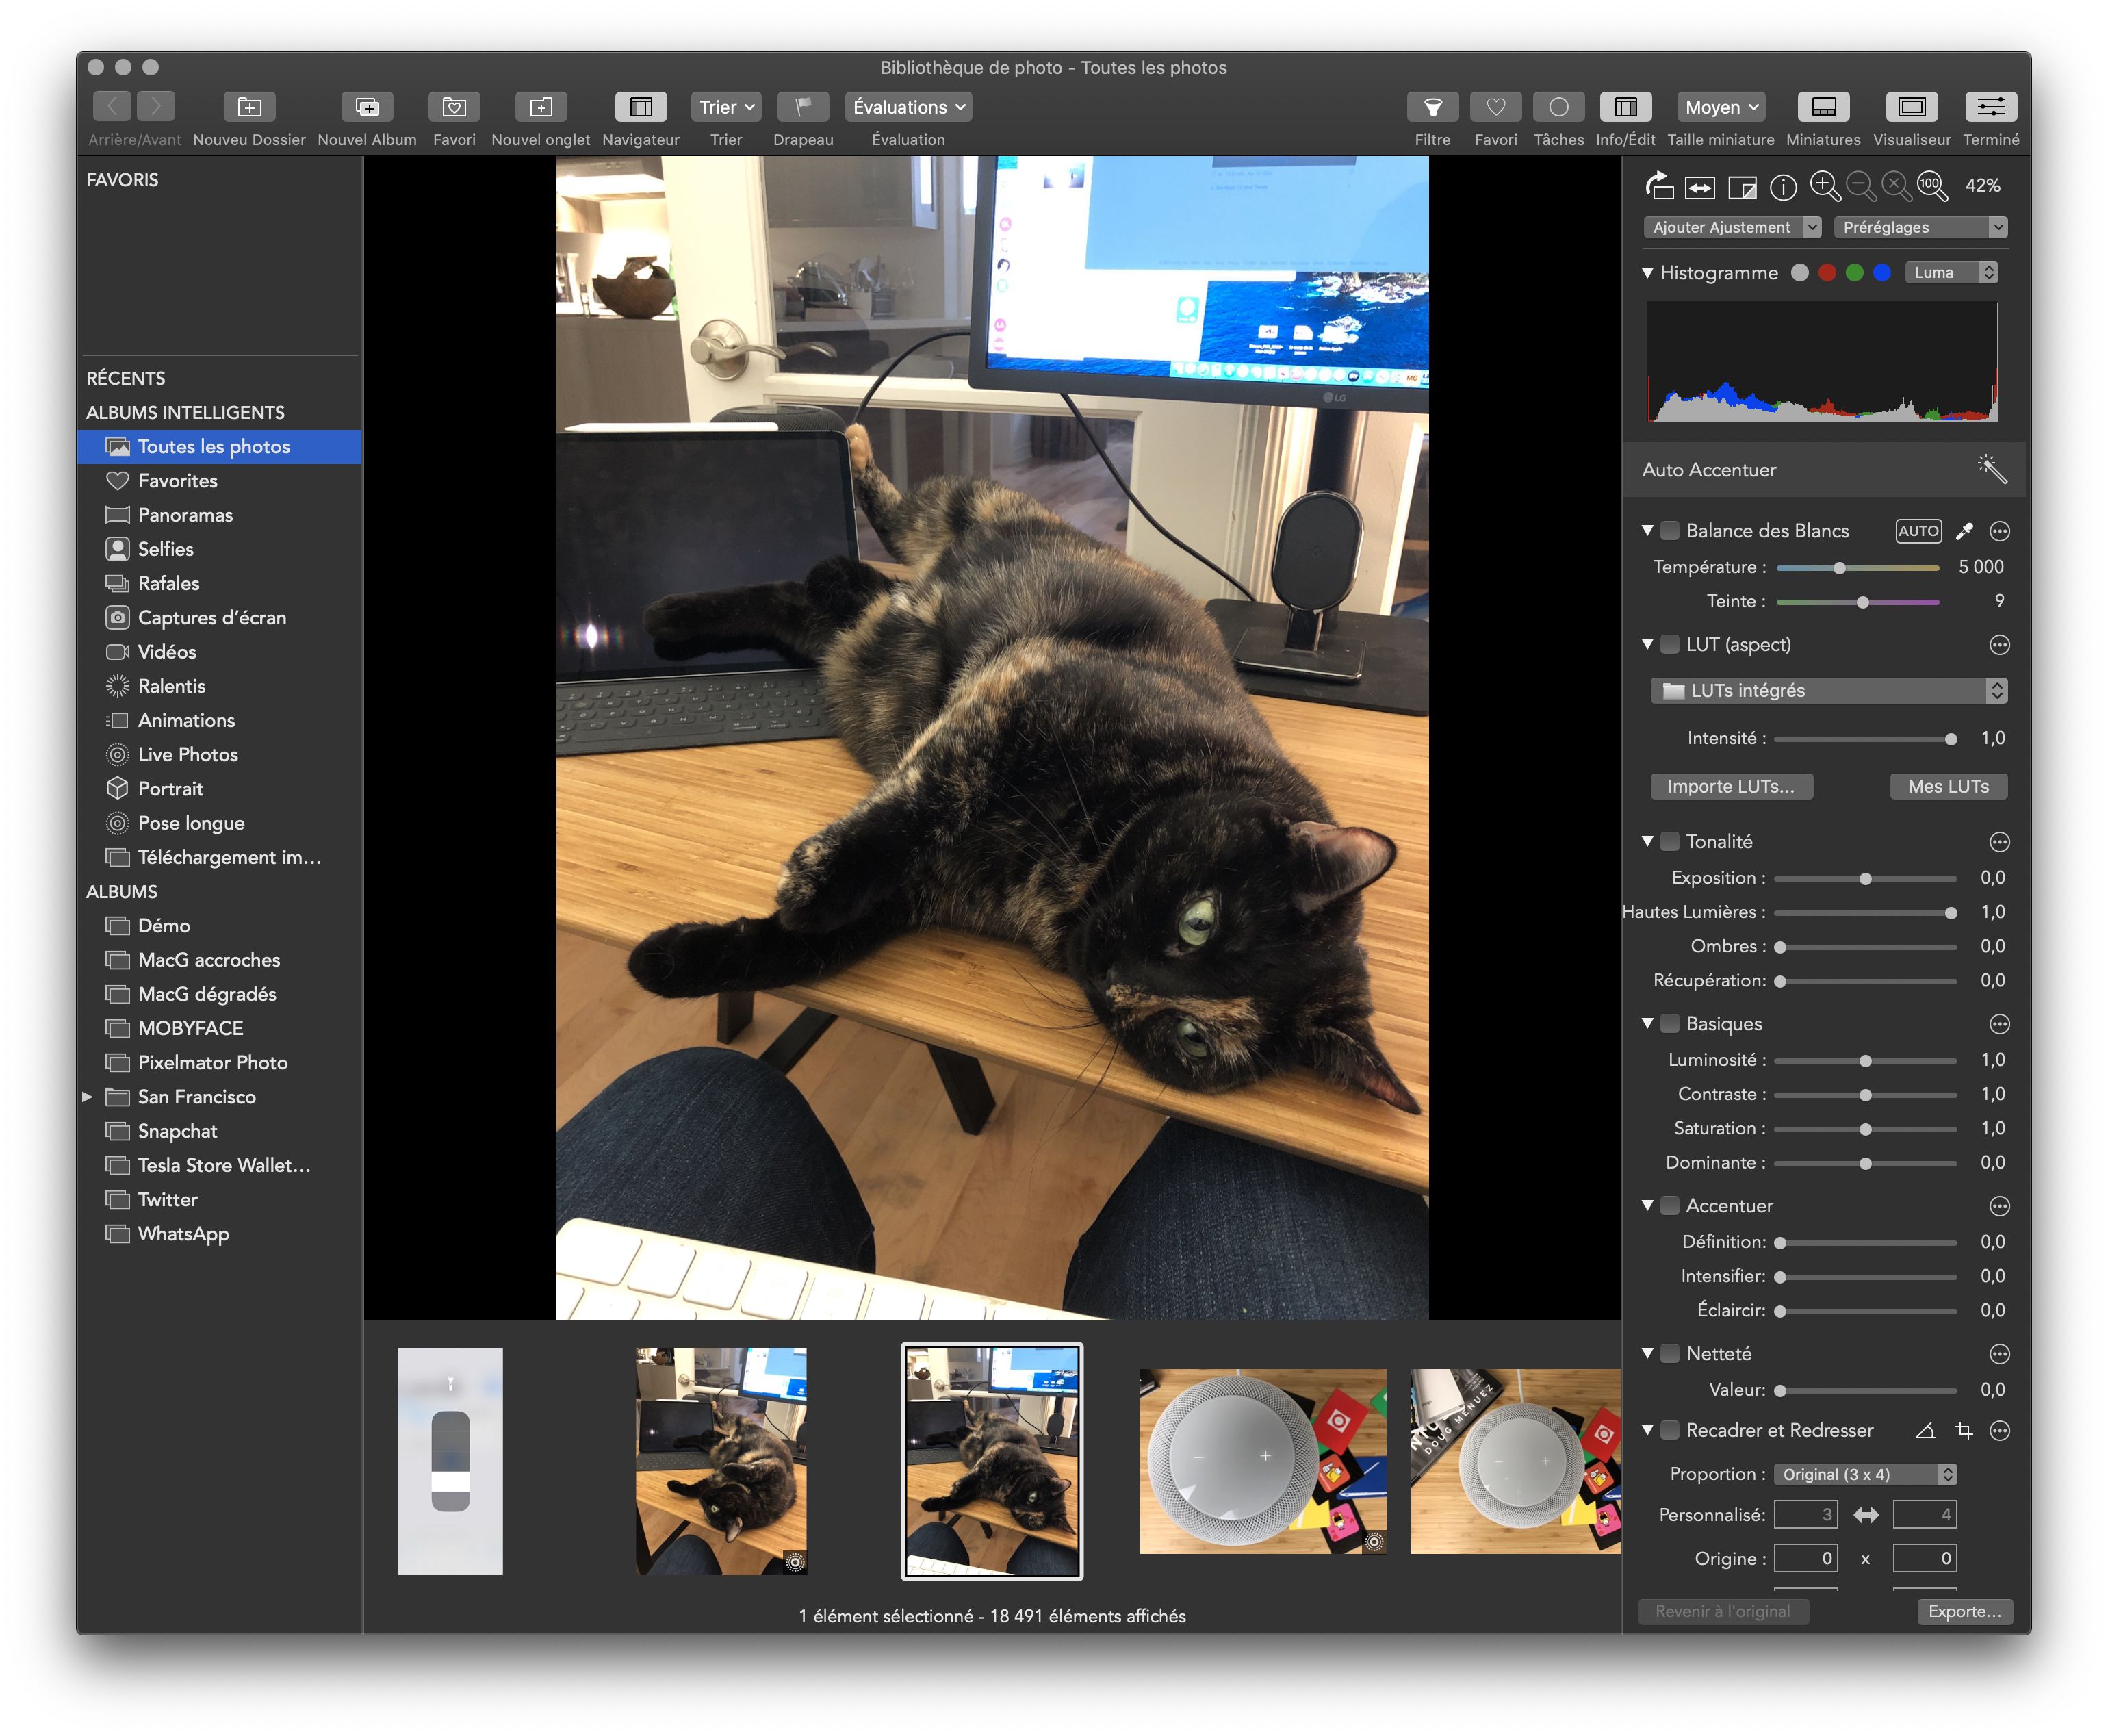Expand the San Francisco album folder
2108x1736 pixels.
click(x=88, y=1097)
